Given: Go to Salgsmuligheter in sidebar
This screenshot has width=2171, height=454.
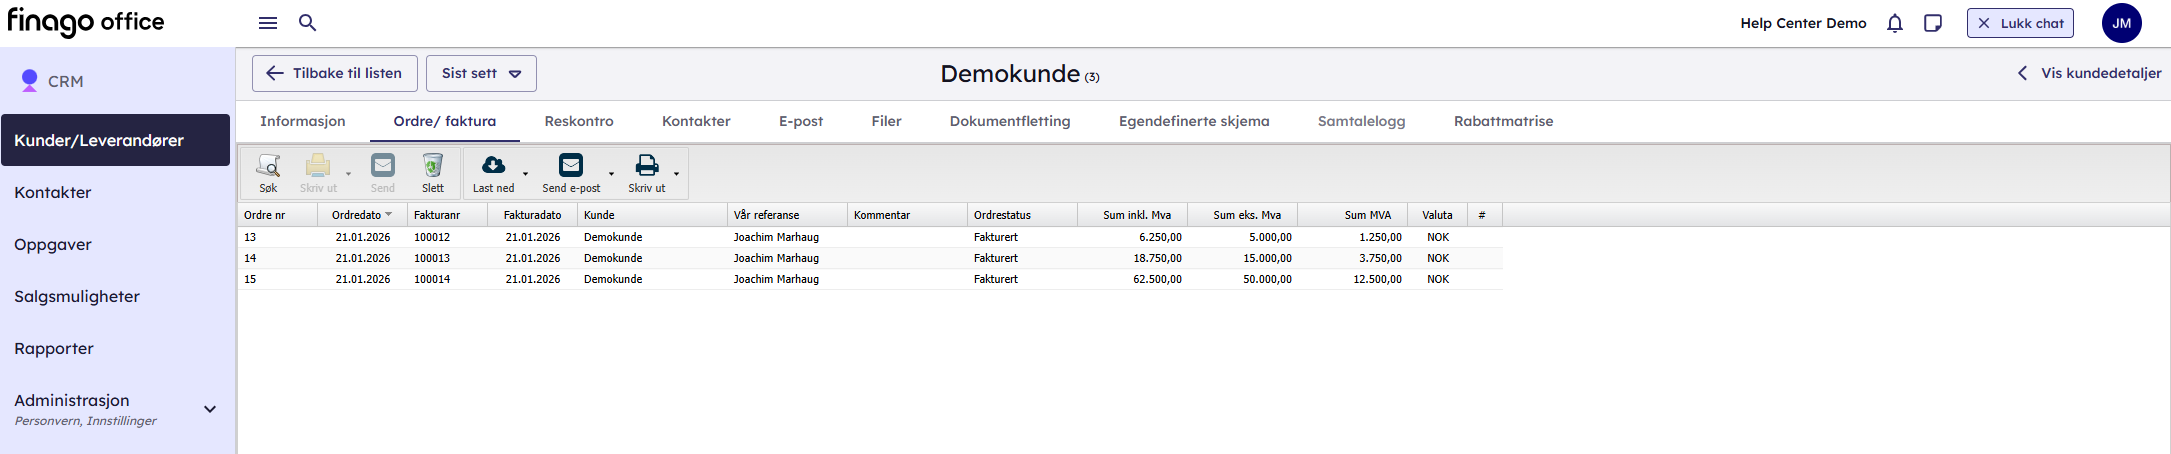Looking at the screenshot, I should point(77,297).
